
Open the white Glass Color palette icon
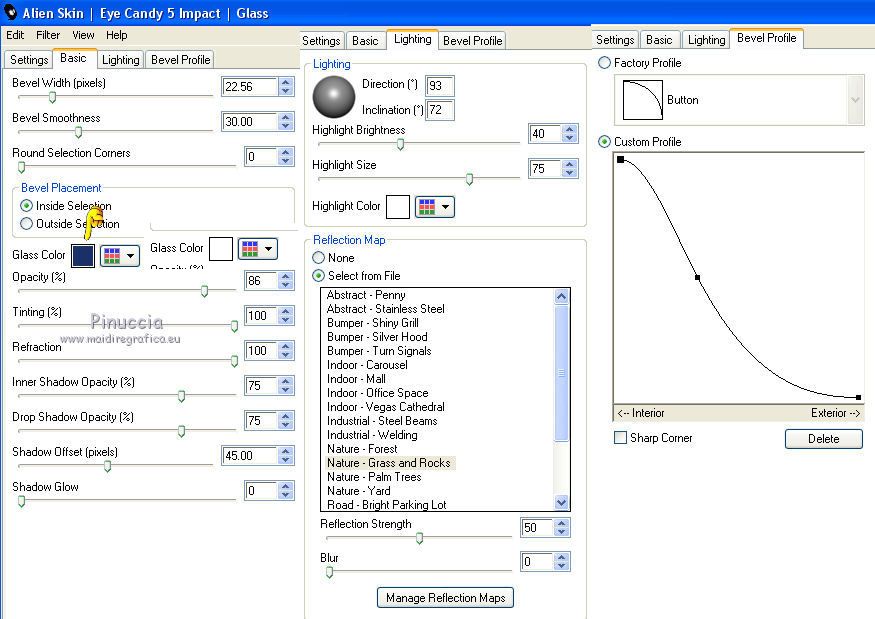(x=251, y=249)
